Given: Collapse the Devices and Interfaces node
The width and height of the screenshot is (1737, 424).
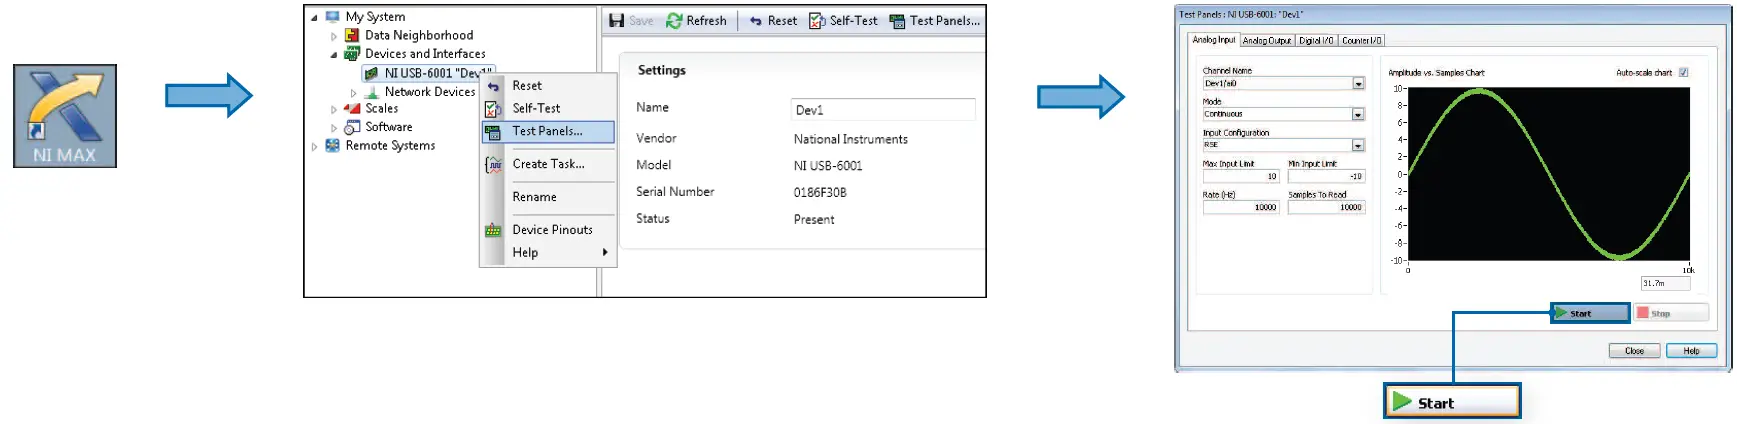Looking at the screenshot, I should click(x=334, y=55).
